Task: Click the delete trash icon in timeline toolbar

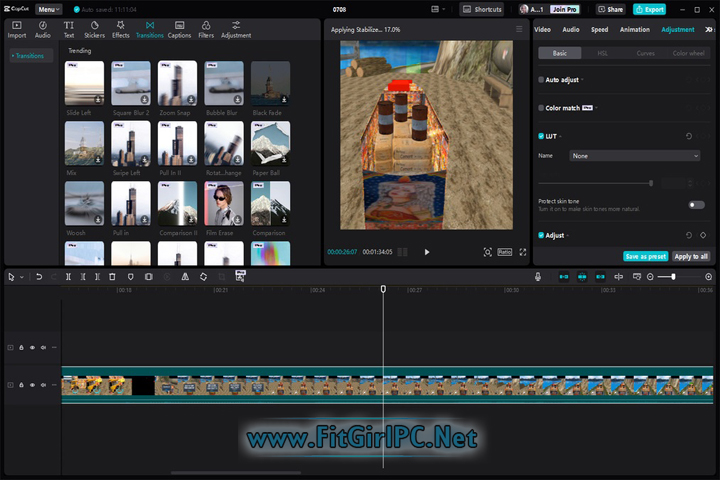Action: (112, 276)
